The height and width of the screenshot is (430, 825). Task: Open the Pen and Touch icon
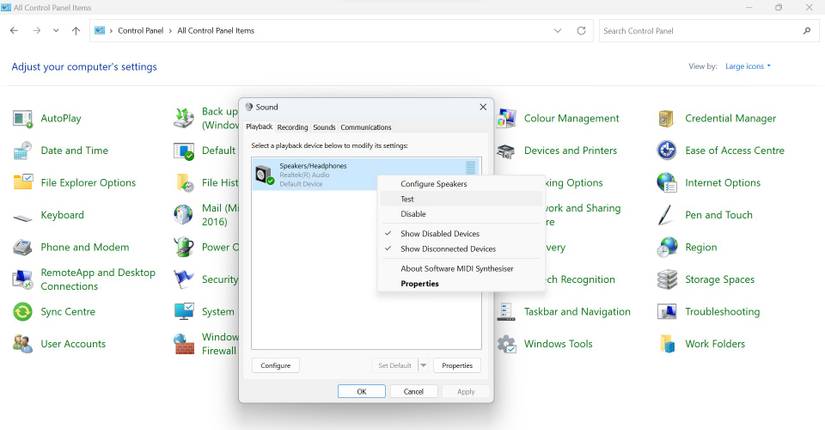coord(667,215)
